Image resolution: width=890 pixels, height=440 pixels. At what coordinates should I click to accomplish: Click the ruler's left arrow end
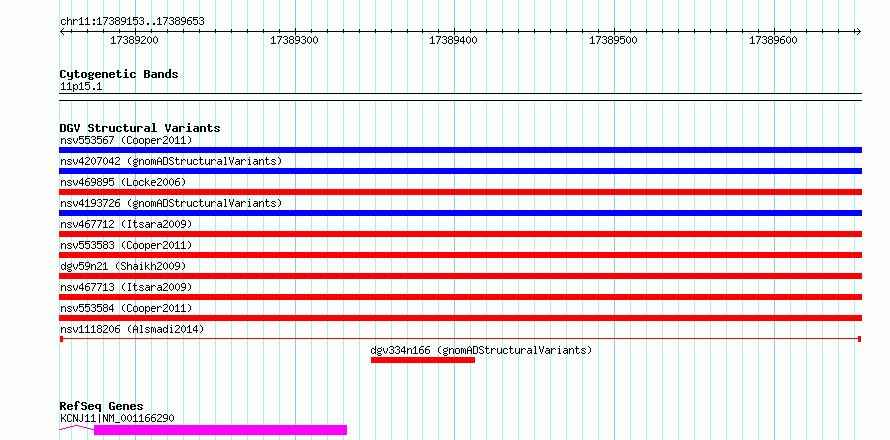tap(62, 31)
